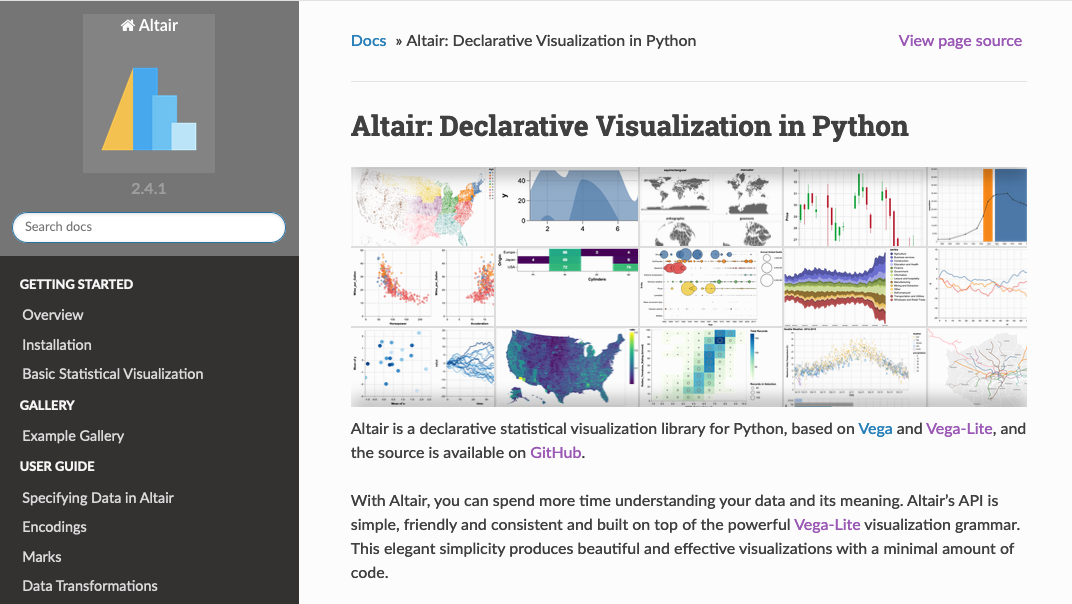The image size is (1072, 604).
Task: Click the orange-blue line chart thumbnail
Action: pyautogui.click(x=977, y=207)
